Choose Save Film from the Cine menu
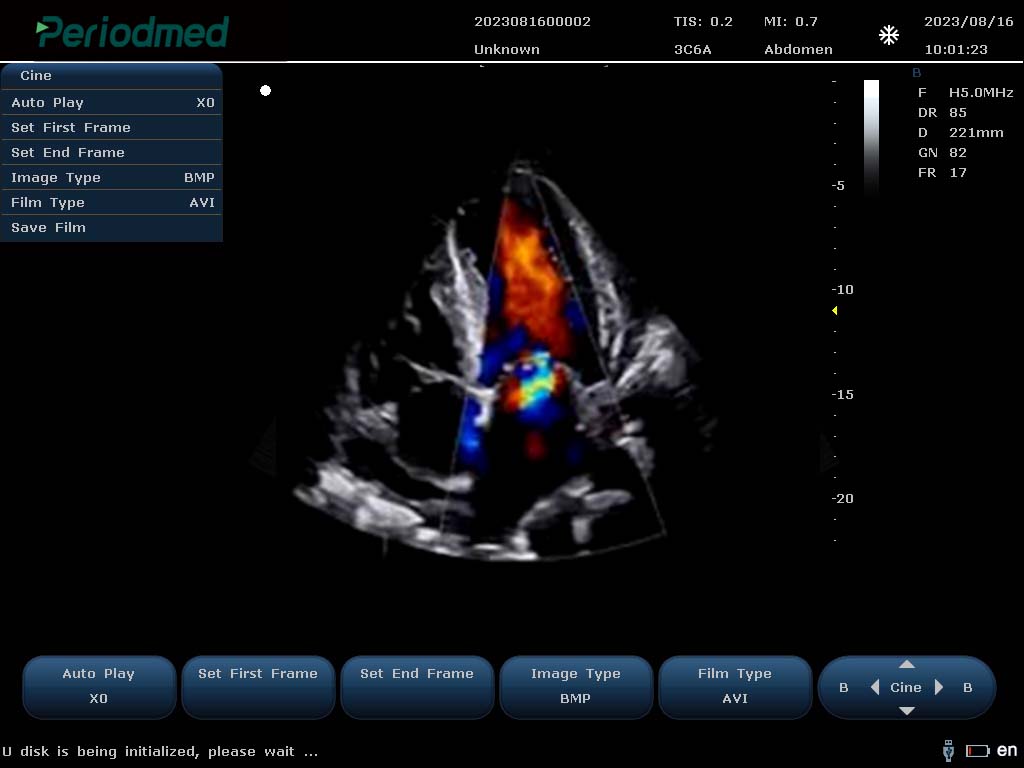This screenshot has height=768, width=1024. coord(111,227)
